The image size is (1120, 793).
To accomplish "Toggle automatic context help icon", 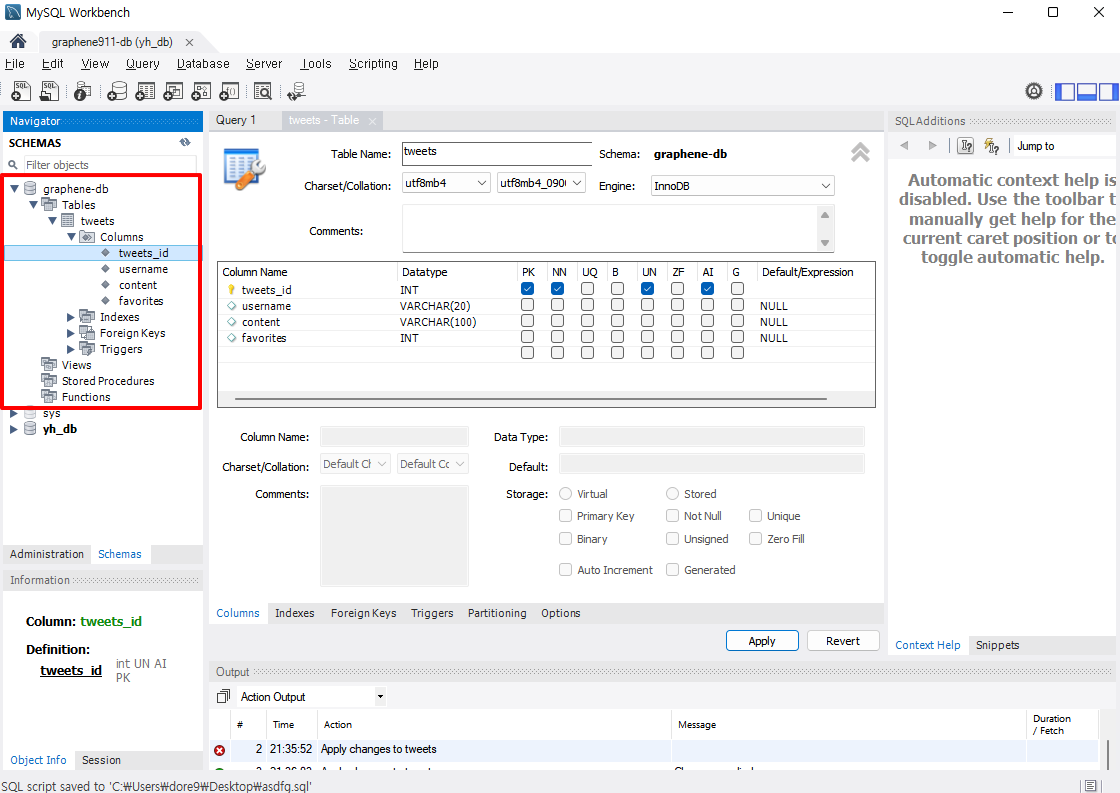I will (991, 146).
